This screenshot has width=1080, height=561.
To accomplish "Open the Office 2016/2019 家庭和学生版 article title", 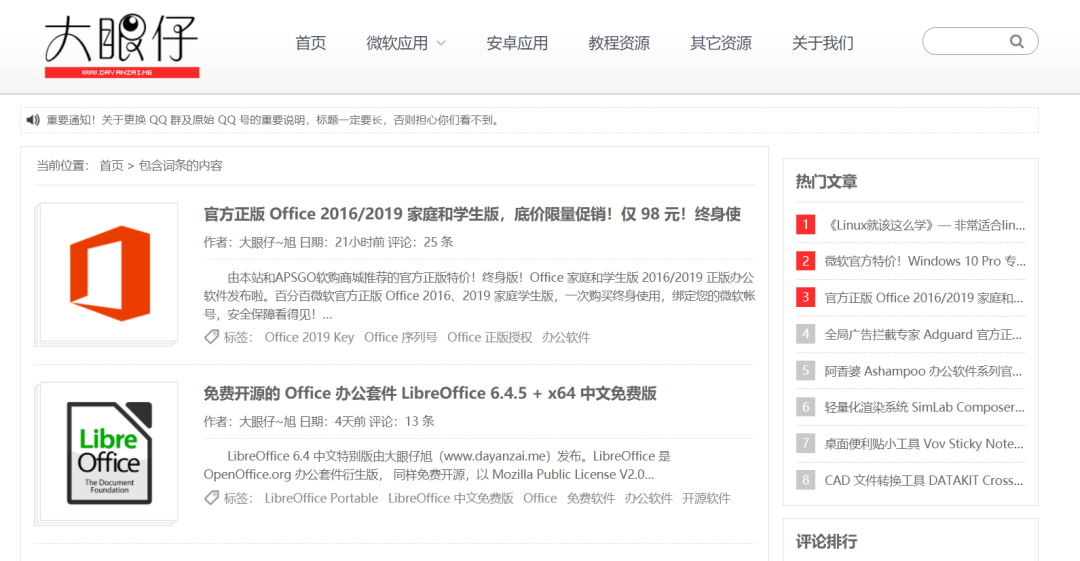I will pos(472,214).
